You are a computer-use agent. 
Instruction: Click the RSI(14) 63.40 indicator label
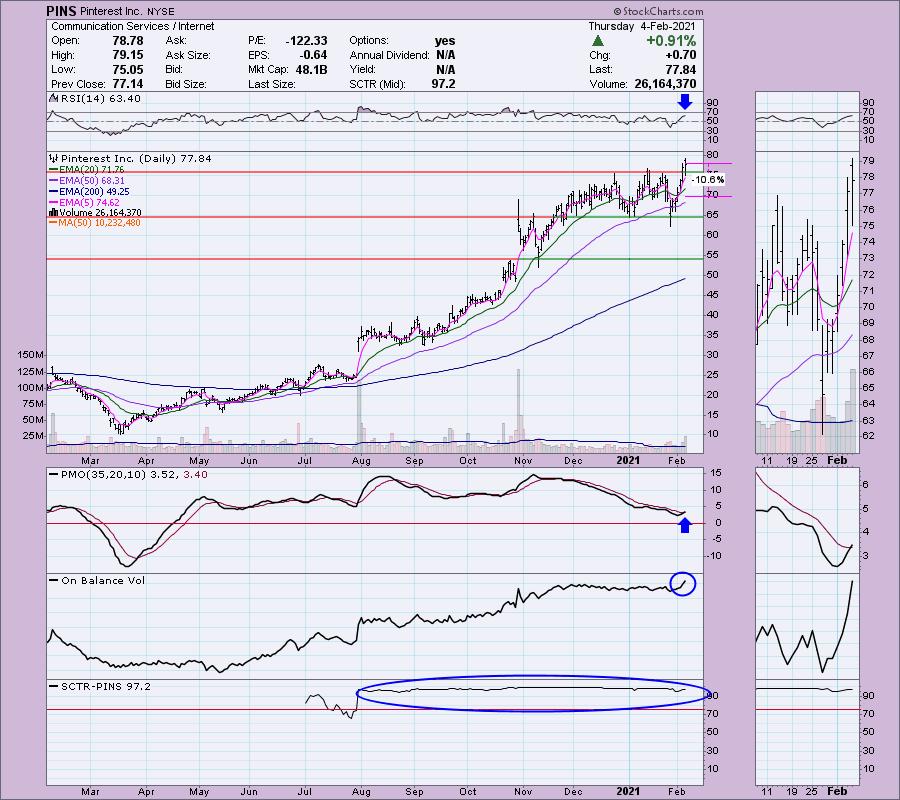pyautogui.click(x=96, y=99)
